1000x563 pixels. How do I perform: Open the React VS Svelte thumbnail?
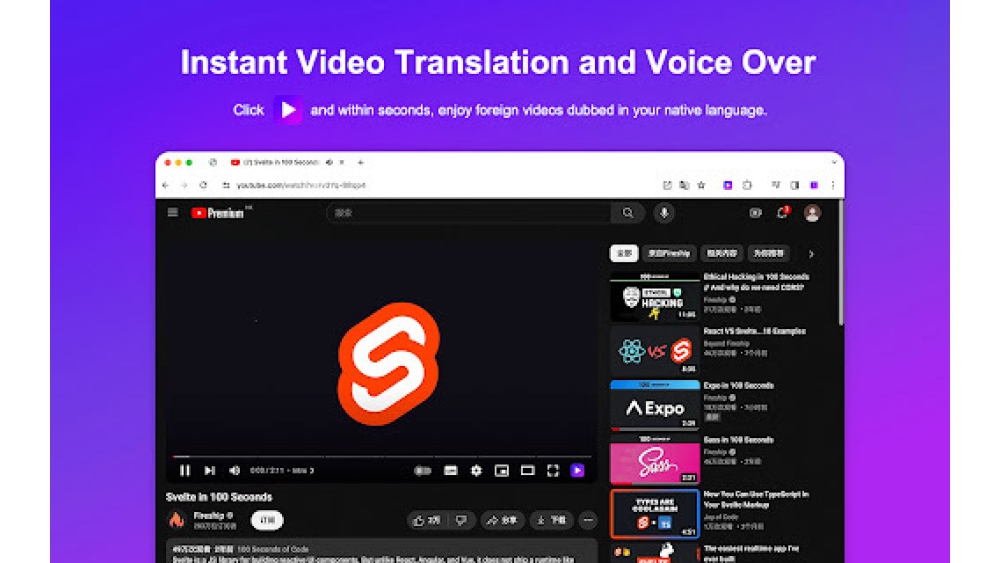[x=655, y=351]
